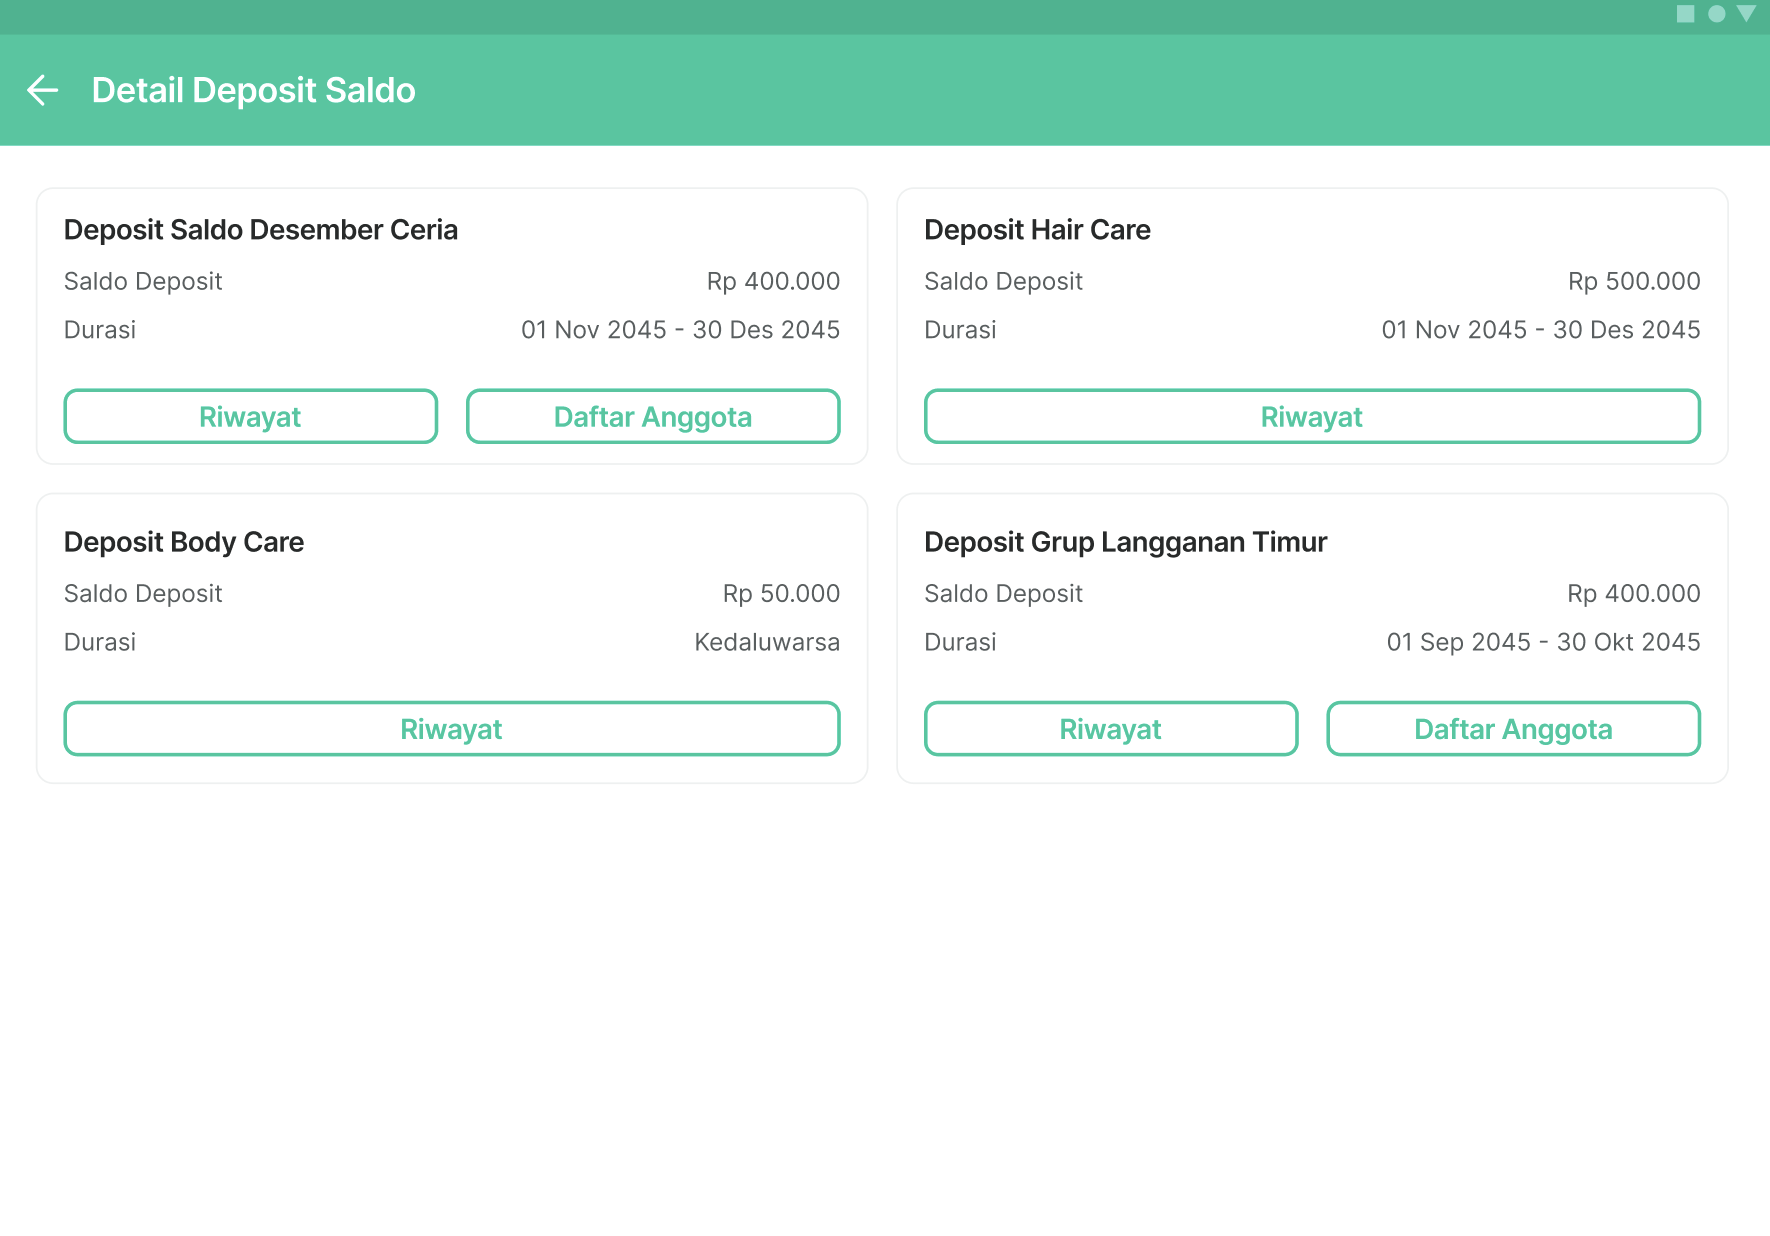Viewport: 1770px width, 1236px height.
Task: Click the Detail Deposit Saldo header title
Action: tap(254, 90)
